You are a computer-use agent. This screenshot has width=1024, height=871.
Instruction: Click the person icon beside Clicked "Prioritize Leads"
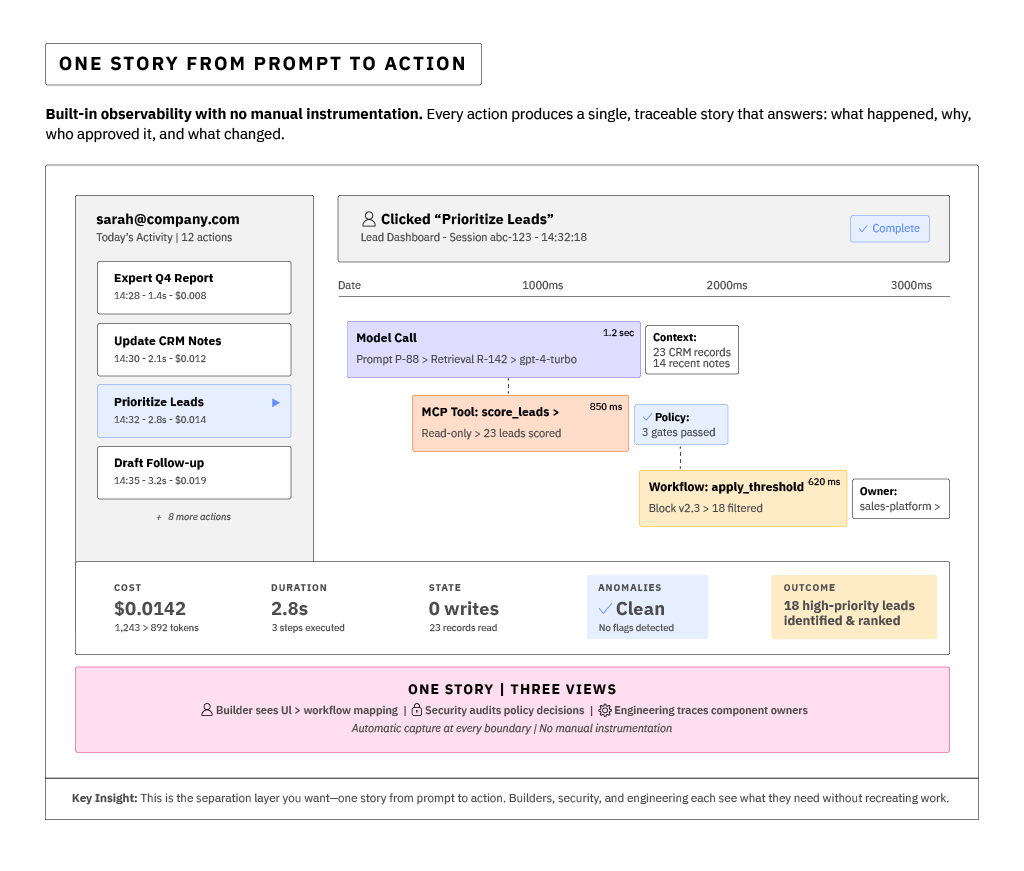[369, 218]
